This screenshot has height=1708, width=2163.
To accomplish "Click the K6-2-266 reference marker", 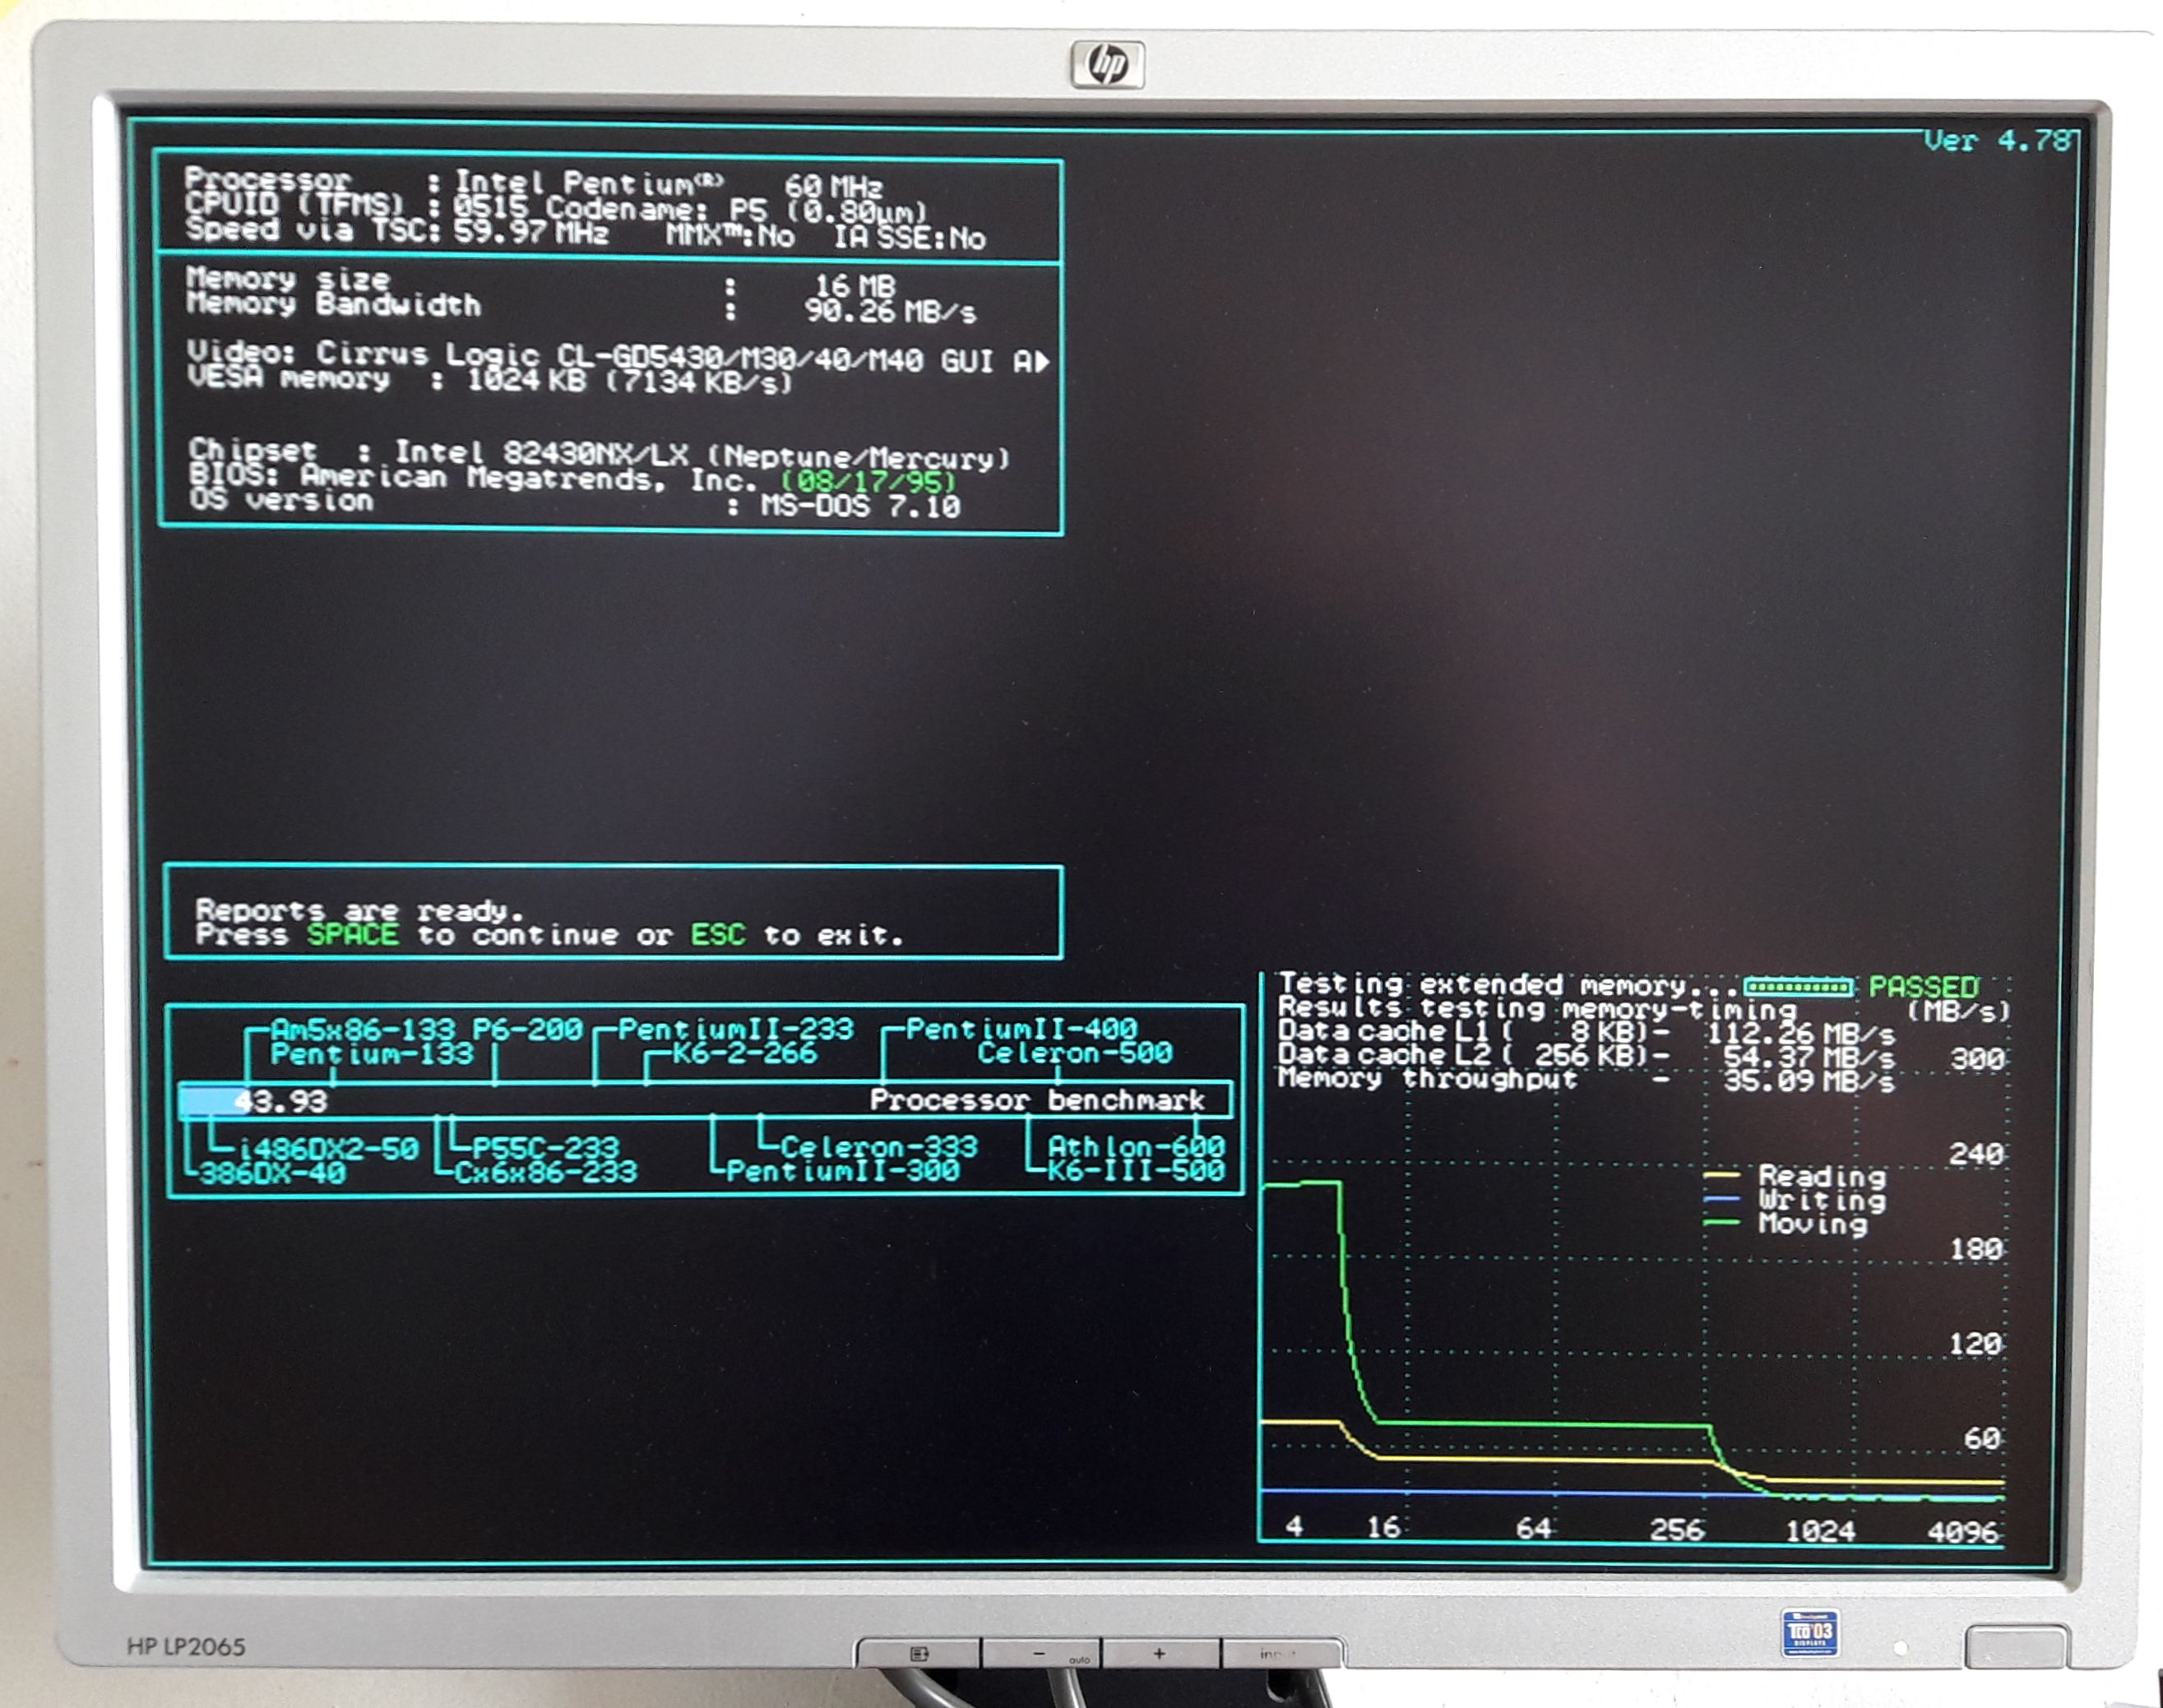I will pos(744,1053).
